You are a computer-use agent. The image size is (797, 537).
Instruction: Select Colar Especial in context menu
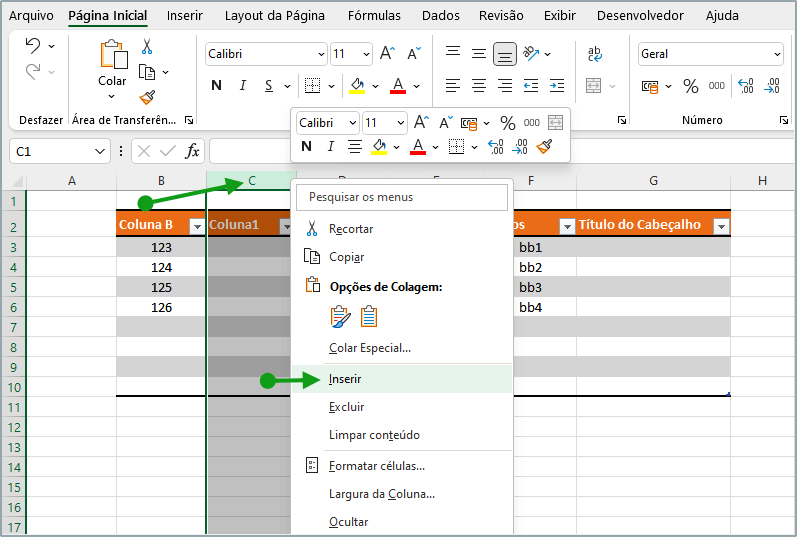pyautogui.click(x=402, y=348)
